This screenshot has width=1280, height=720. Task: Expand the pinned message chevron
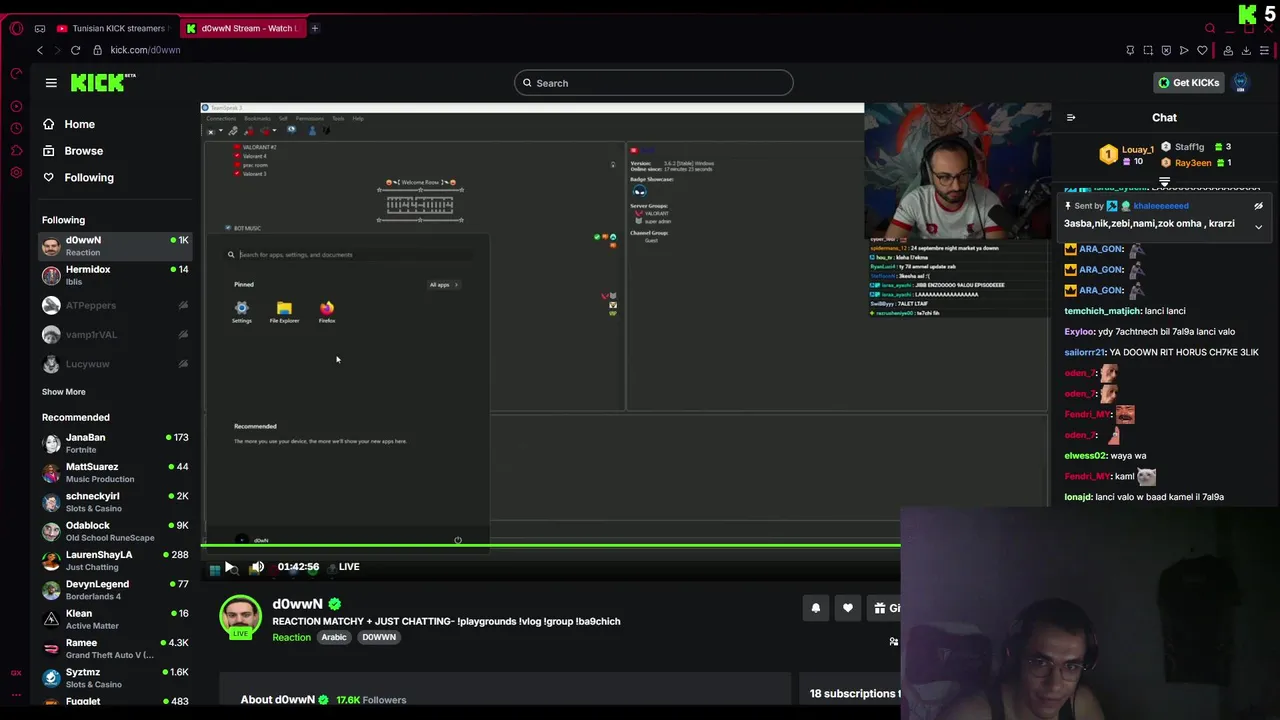point(1258,227)
